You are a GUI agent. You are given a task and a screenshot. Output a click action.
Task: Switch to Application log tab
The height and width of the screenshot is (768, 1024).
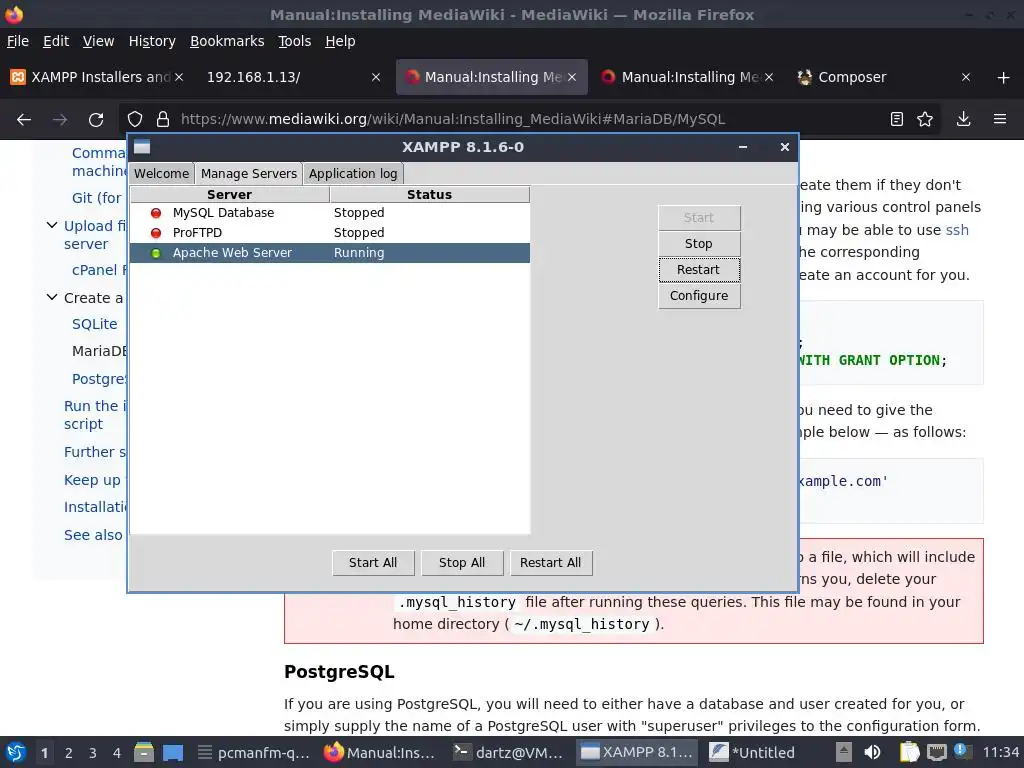coord(353,174)
